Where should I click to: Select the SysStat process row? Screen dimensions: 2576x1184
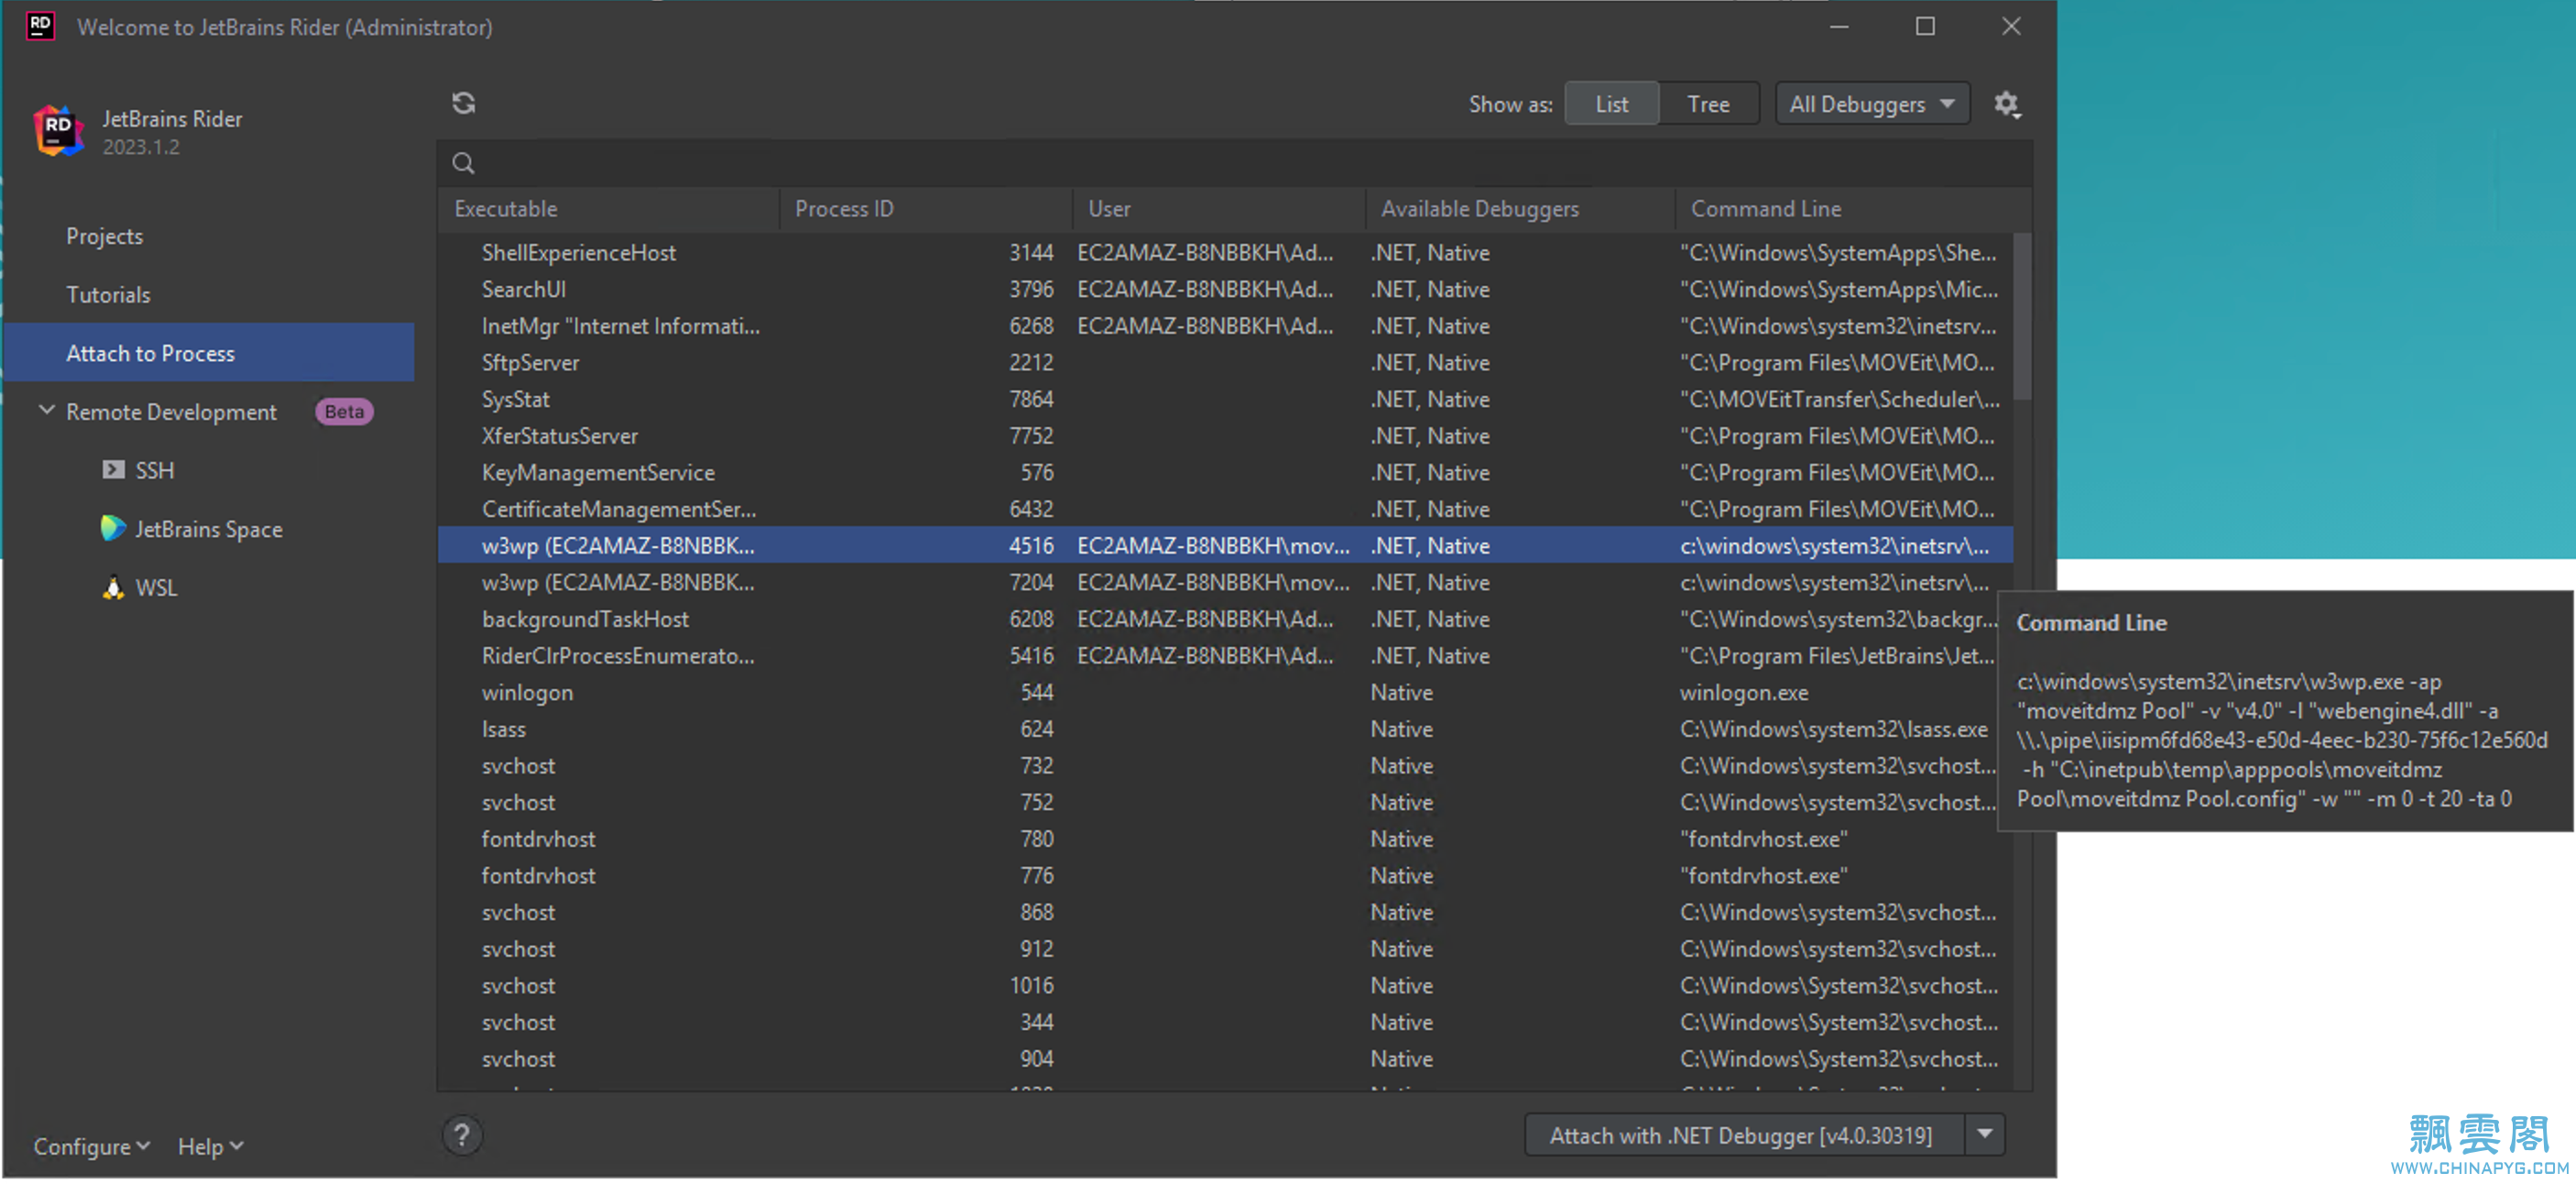click(x=1225, y=399)
